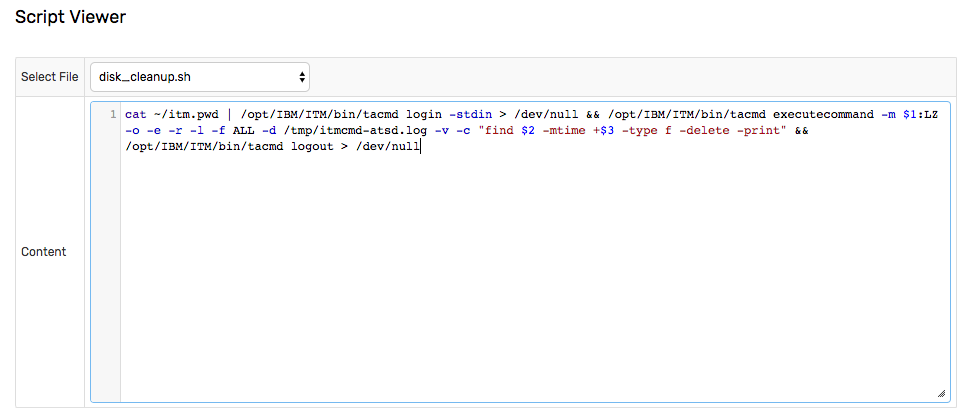
Task: Click the 'Content' row label
Action: [x=43, y=252]
